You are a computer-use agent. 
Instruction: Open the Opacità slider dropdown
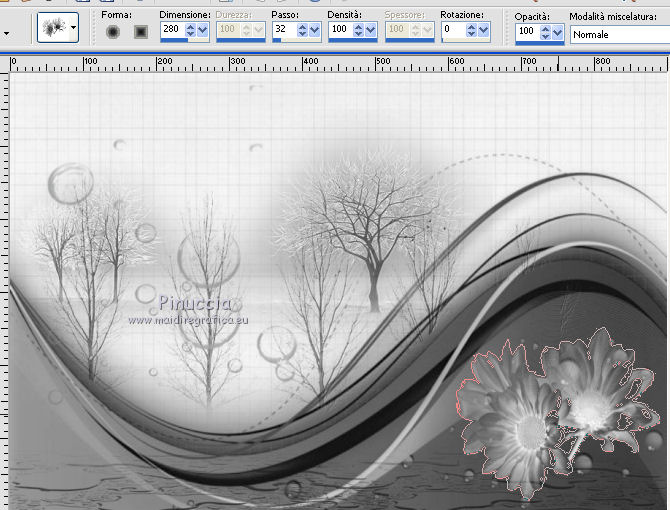pos(557,32)
